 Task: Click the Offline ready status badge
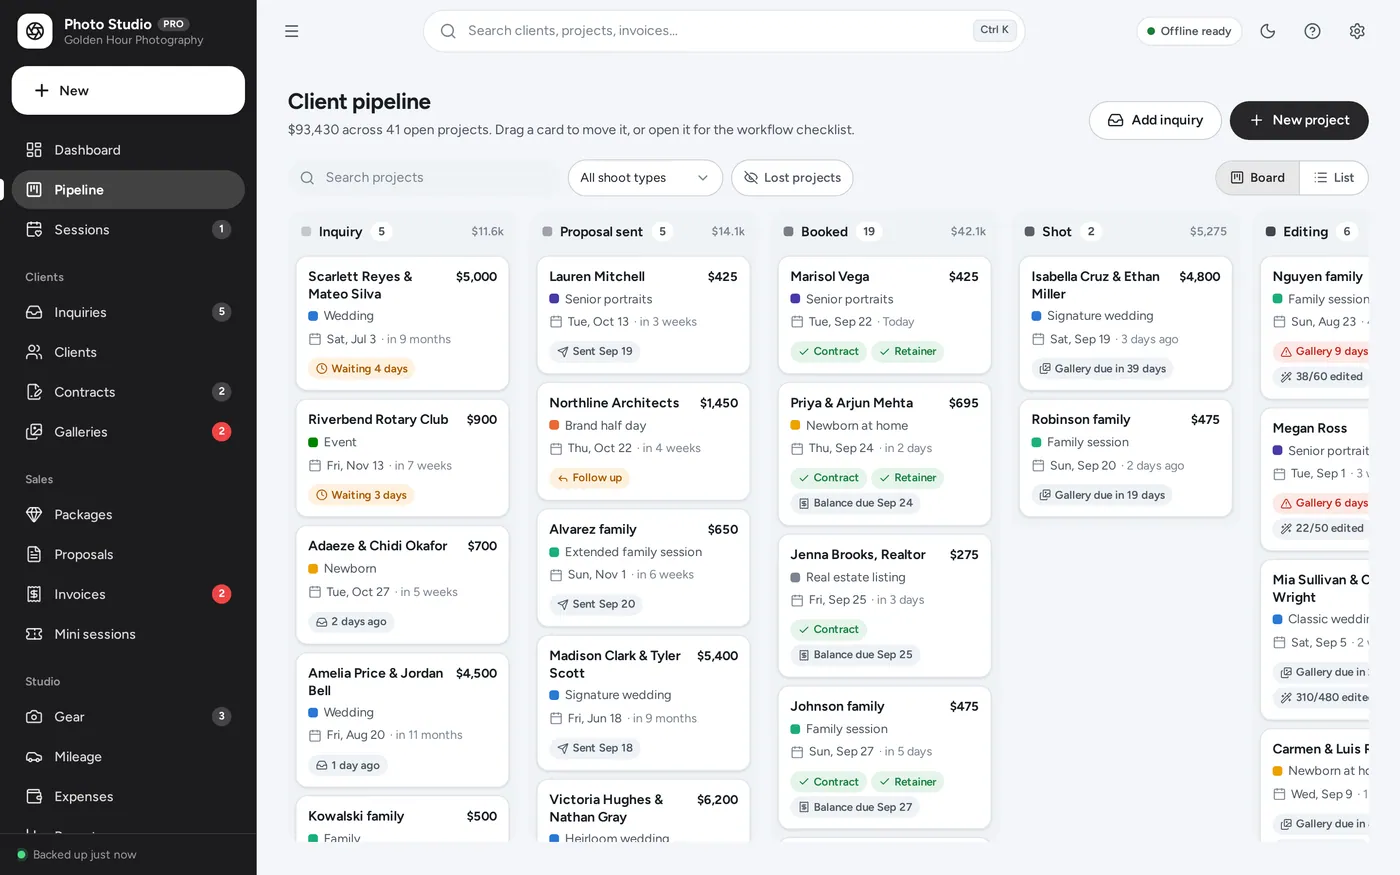(1189, 31)
